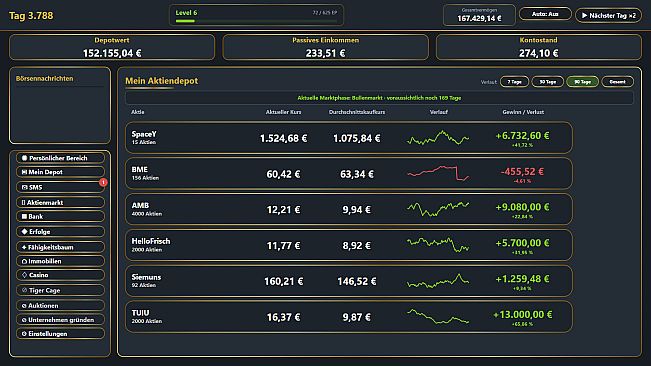The height and width of the screenshot is (366, 651).
Task: Click the red SMS notification badge
Action: pyautogui.click(x=103, y=182)
